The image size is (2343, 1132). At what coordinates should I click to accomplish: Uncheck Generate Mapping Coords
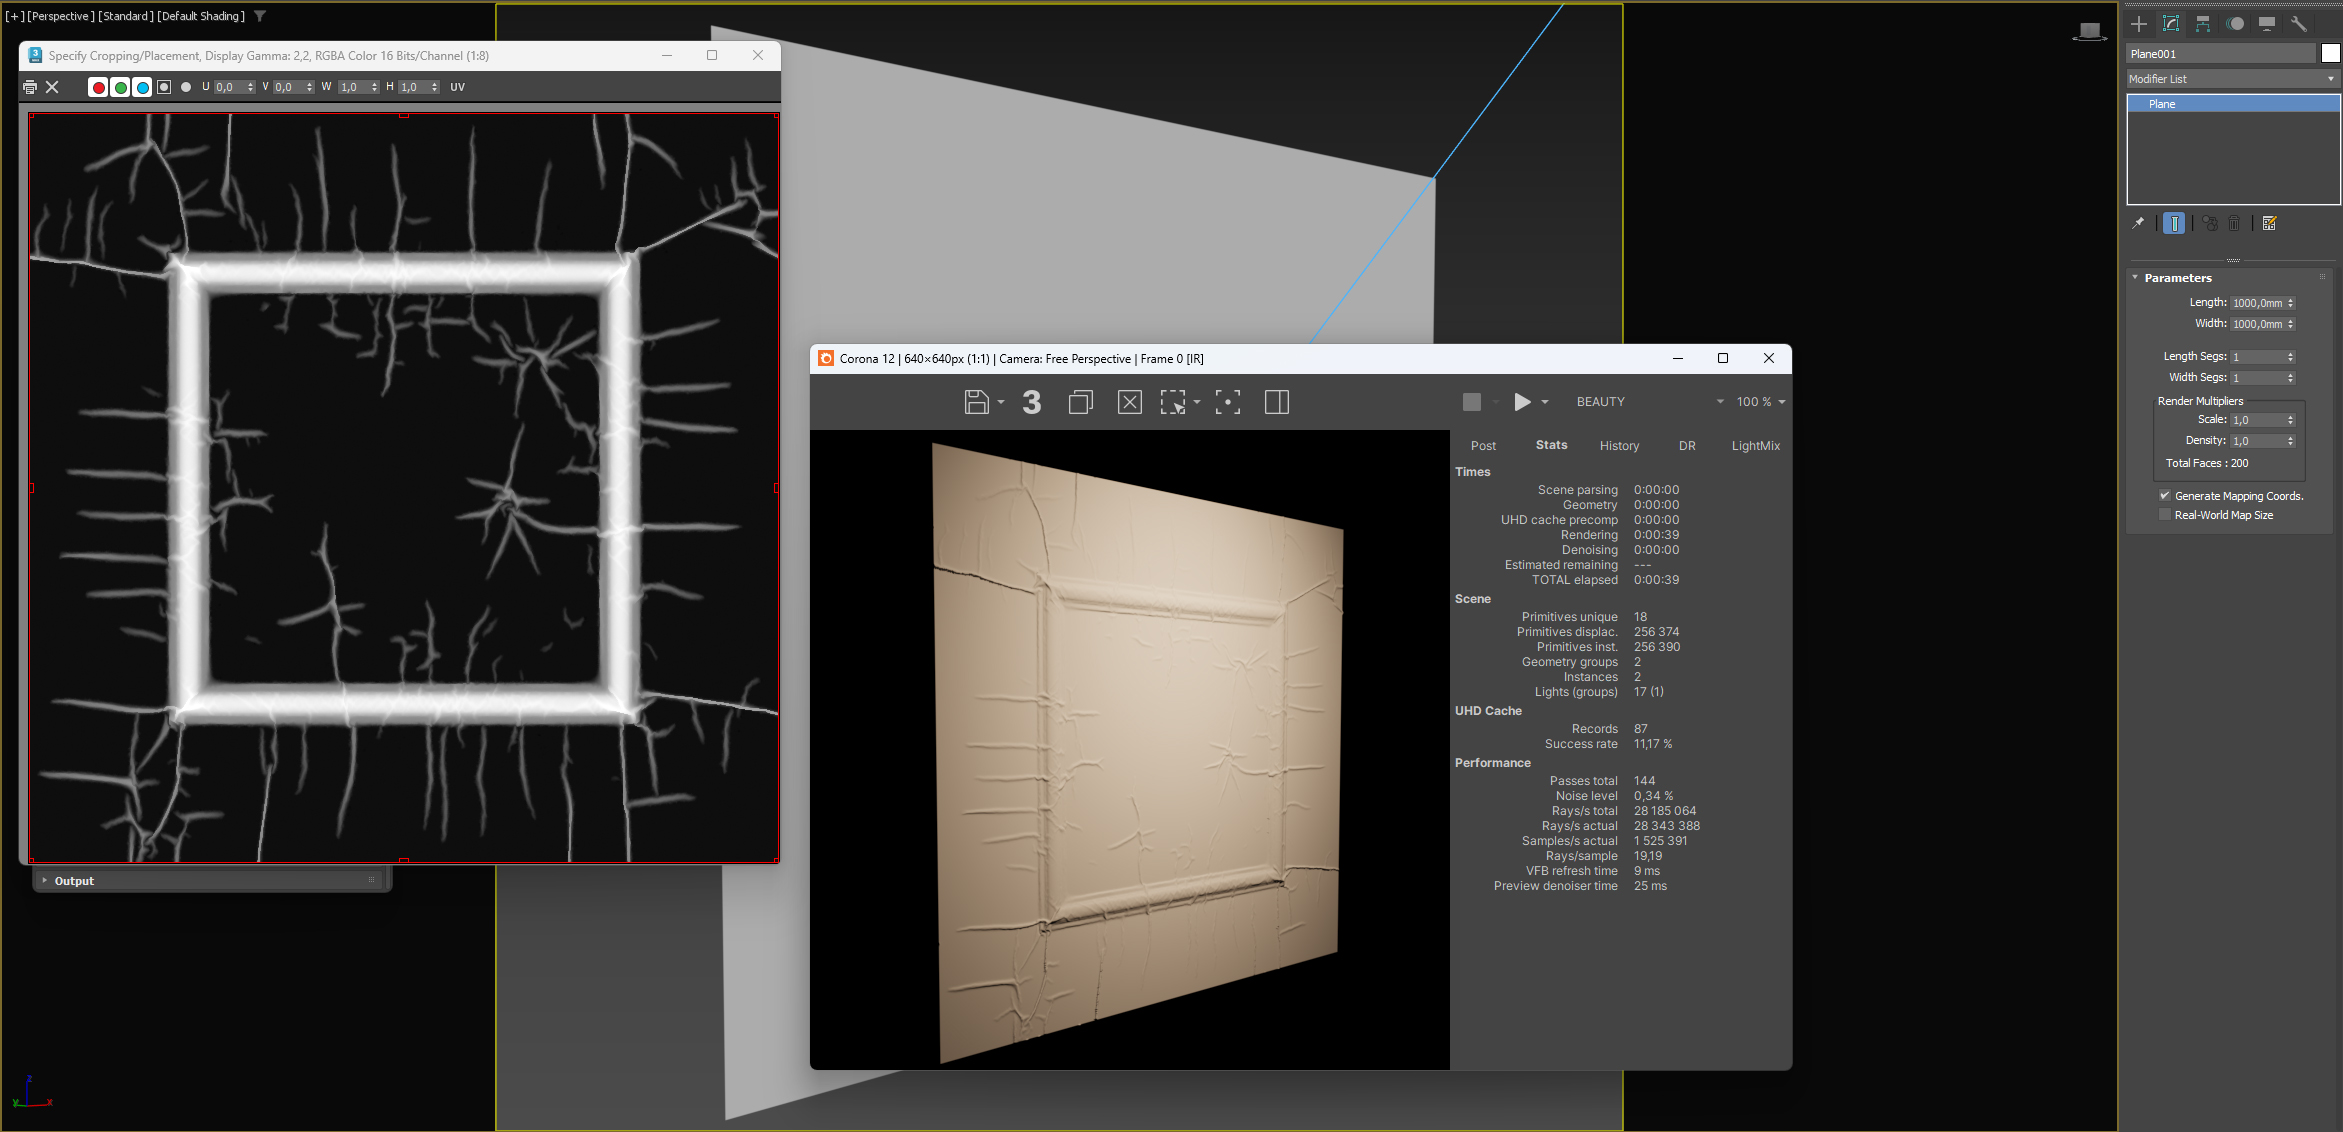tap(2165, 496)
